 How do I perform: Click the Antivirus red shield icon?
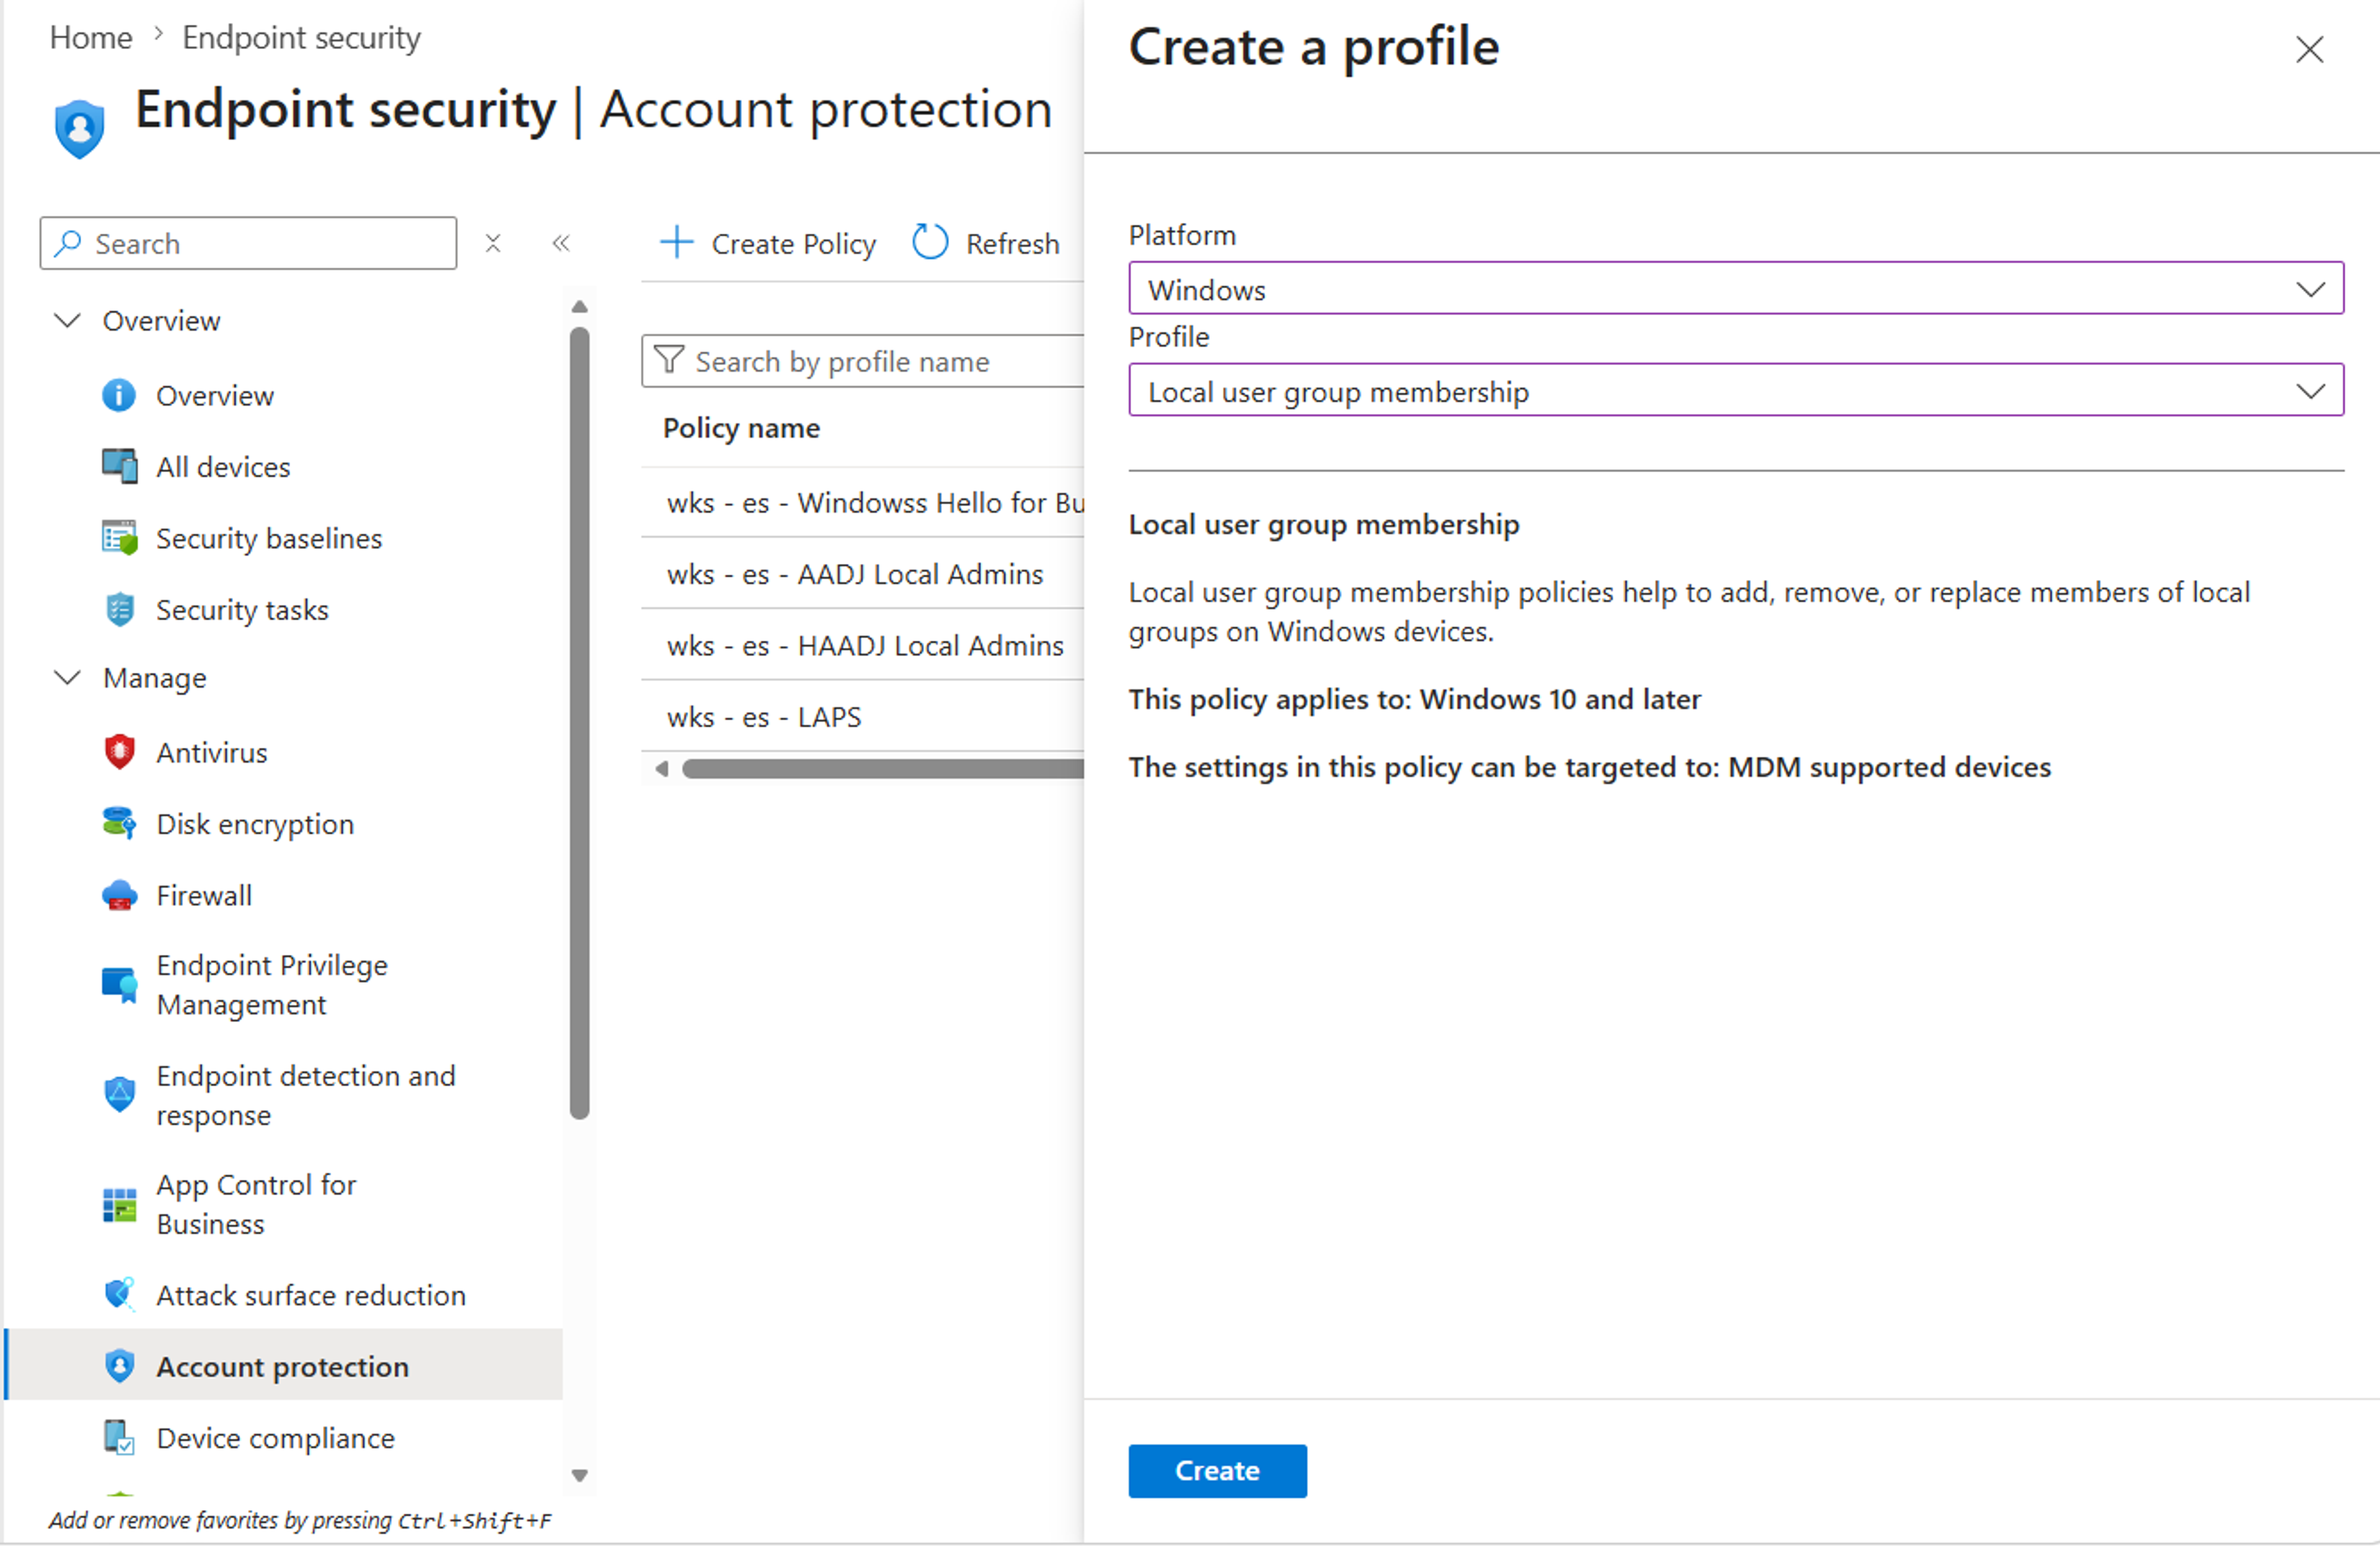click(x=120, y=751)
